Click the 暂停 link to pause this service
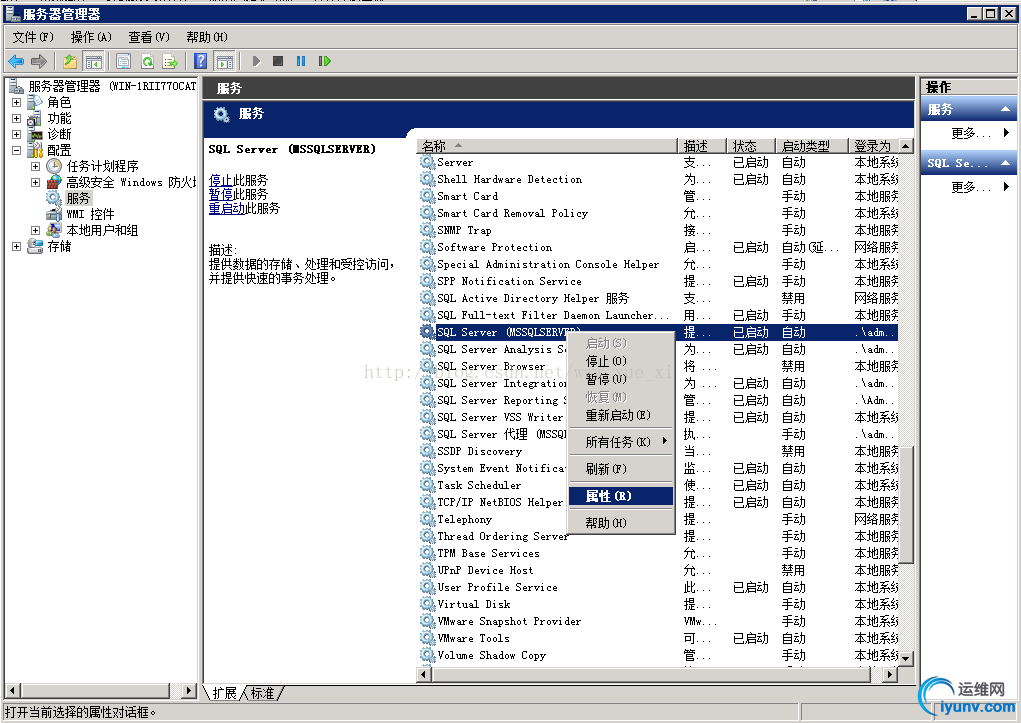Screen dimensions: 1021x723 point(221,194)
